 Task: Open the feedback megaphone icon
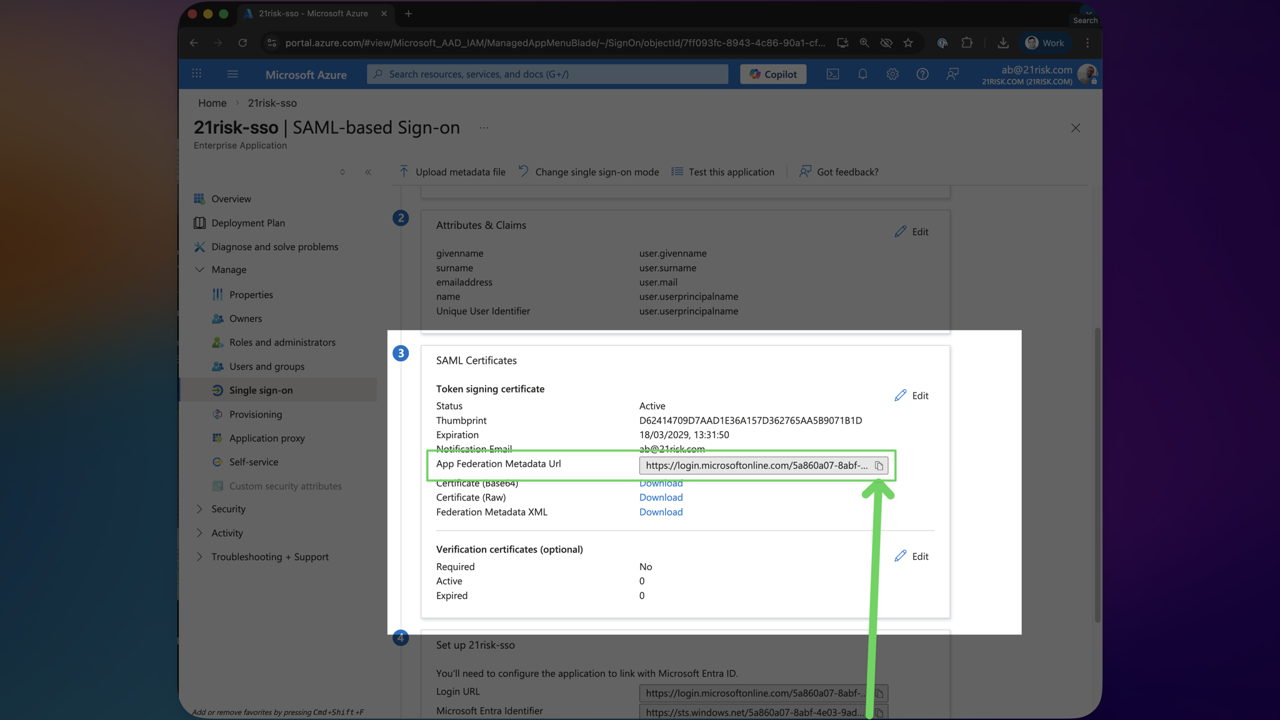952,73
